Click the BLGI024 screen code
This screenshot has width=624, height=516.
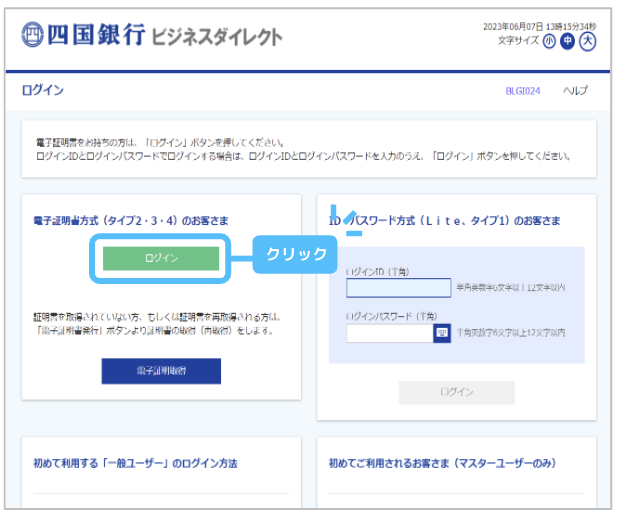point(523,91)
